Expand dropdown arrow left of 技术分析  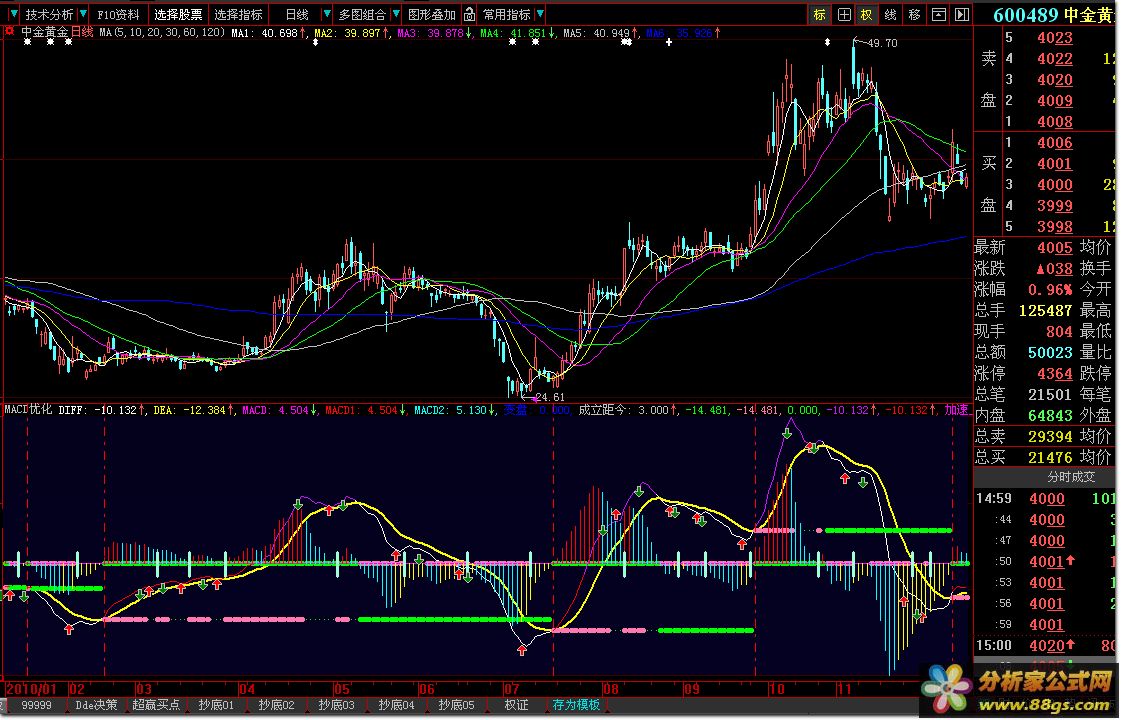[14, 14]
